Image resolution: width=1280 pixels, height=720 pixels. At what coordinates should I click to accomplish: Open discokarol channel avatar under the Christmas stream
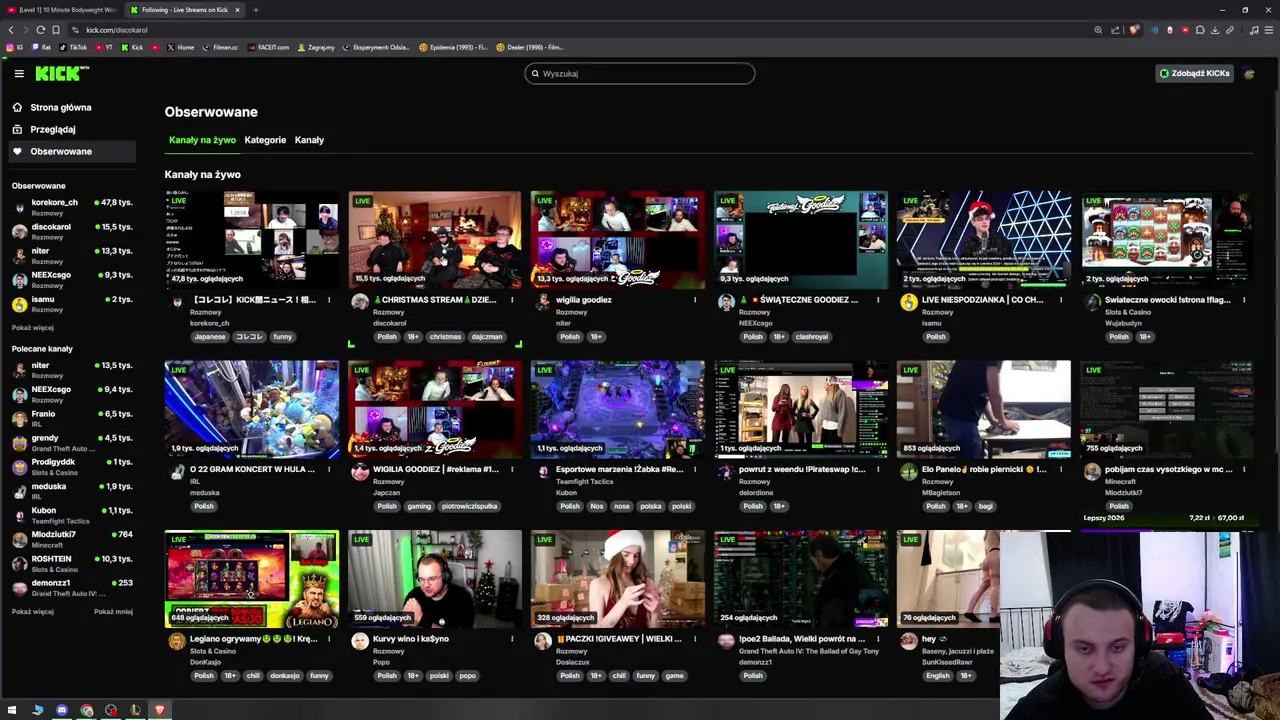coord(360,301)
